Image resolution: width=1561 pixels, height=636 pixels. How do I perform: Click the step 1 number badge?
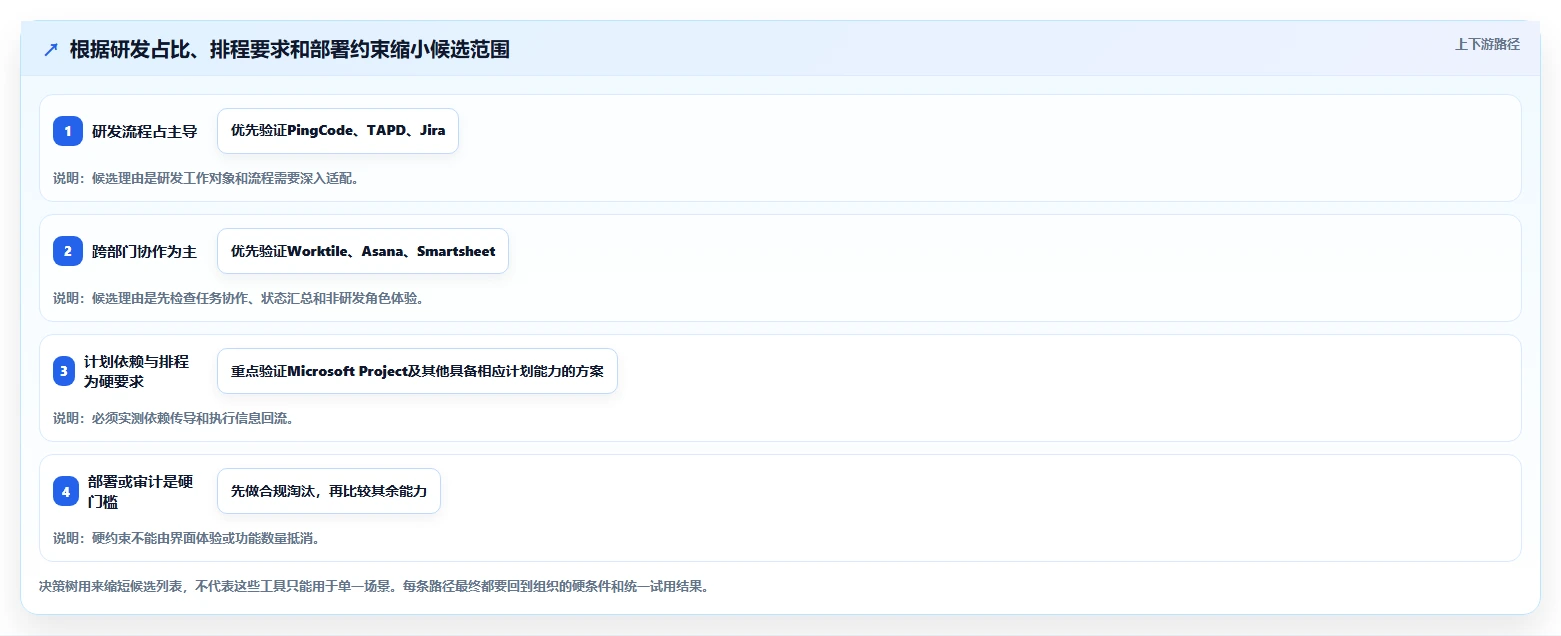point(68,131)
